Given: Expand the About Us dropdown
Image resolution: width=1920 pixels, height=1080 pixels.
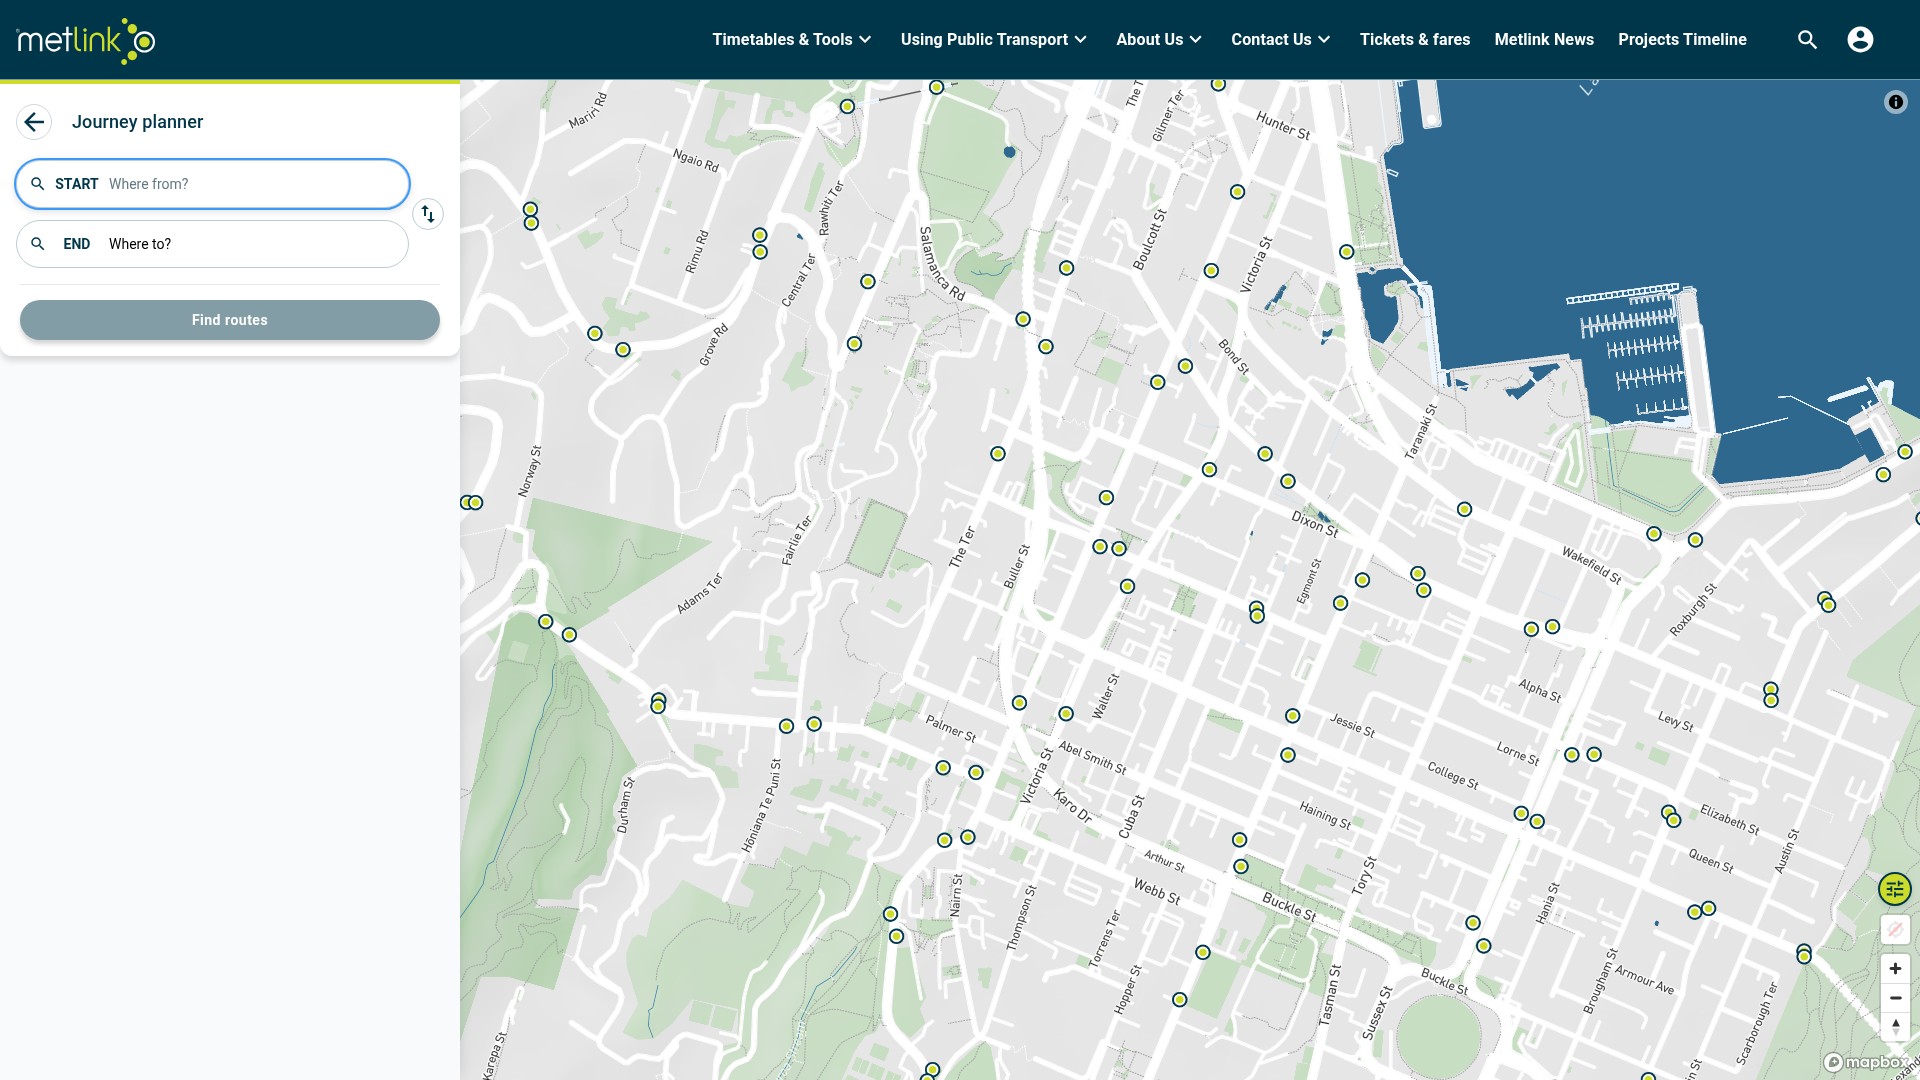Looking at the screenshot, I should tap(1159, 40).
